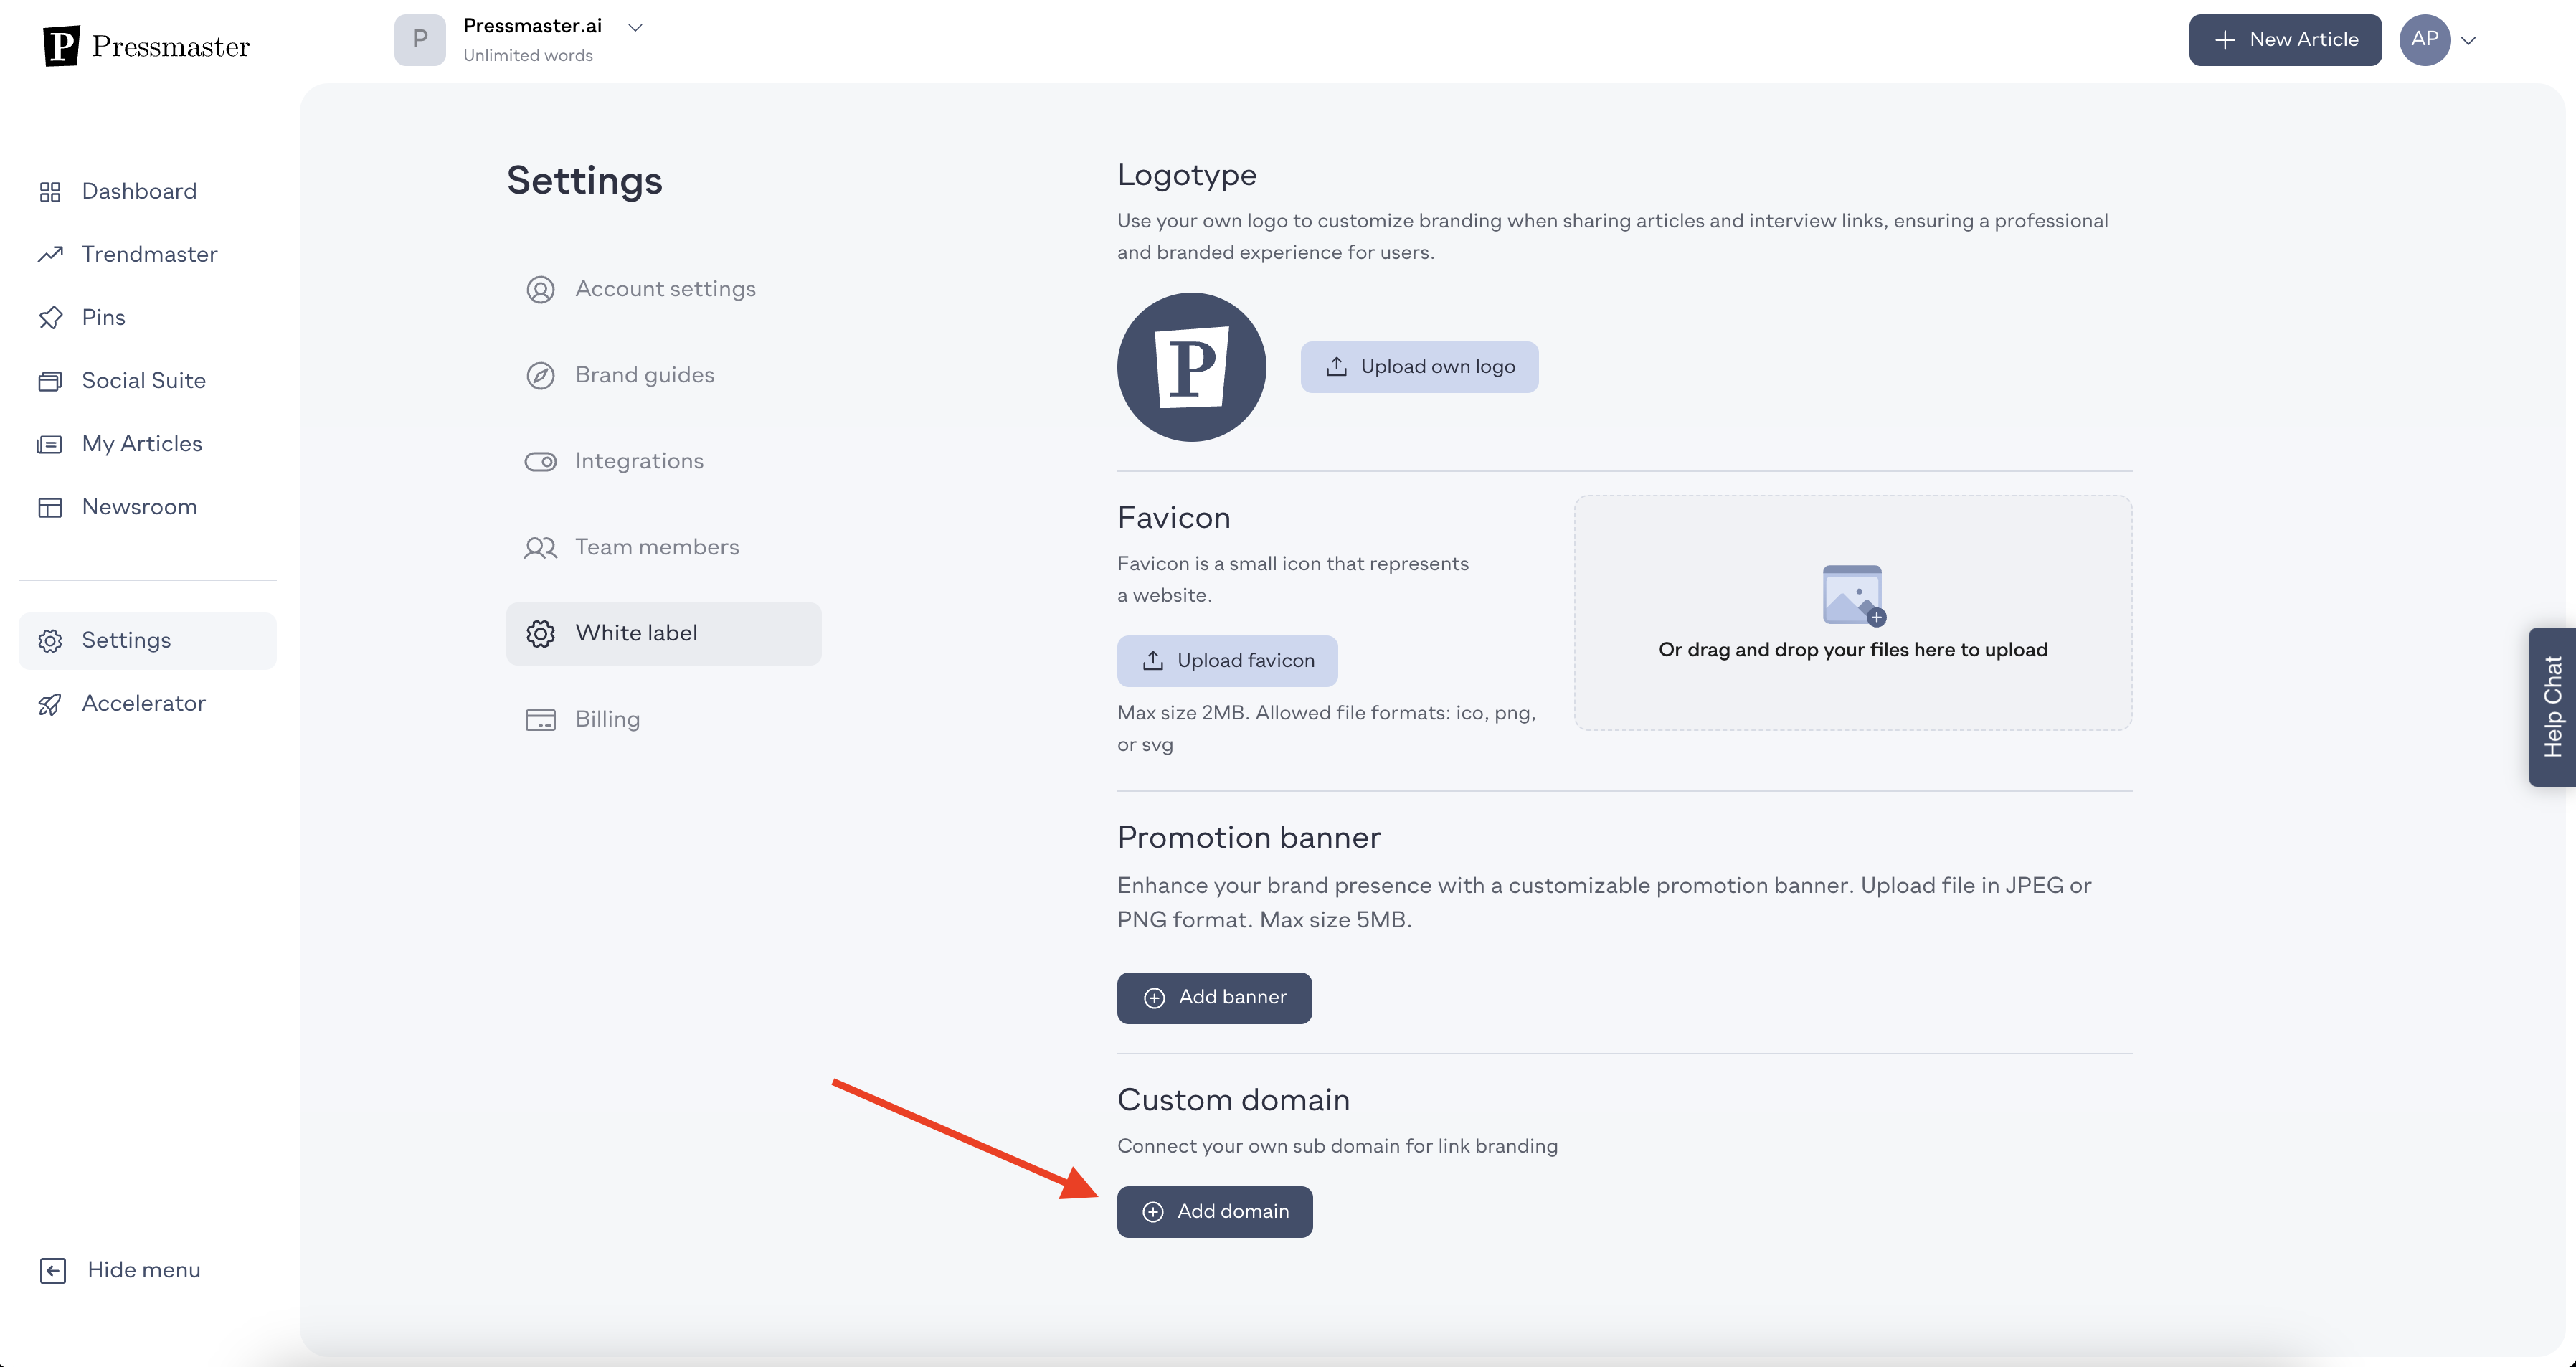
Task: Open Dashboard grid icon in sidebar
Action: click(x=50, y=191)
